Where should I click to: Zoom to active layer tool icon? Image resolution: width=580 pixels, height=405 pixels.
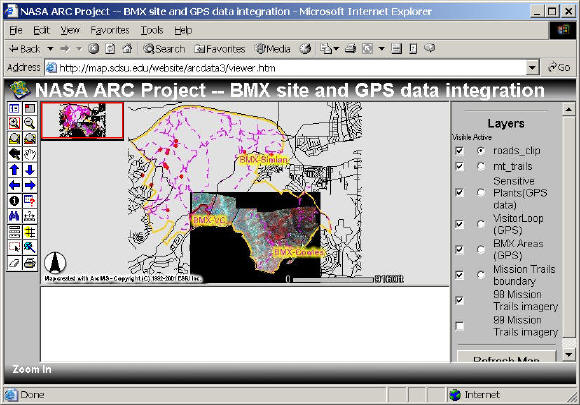point(30,139)
